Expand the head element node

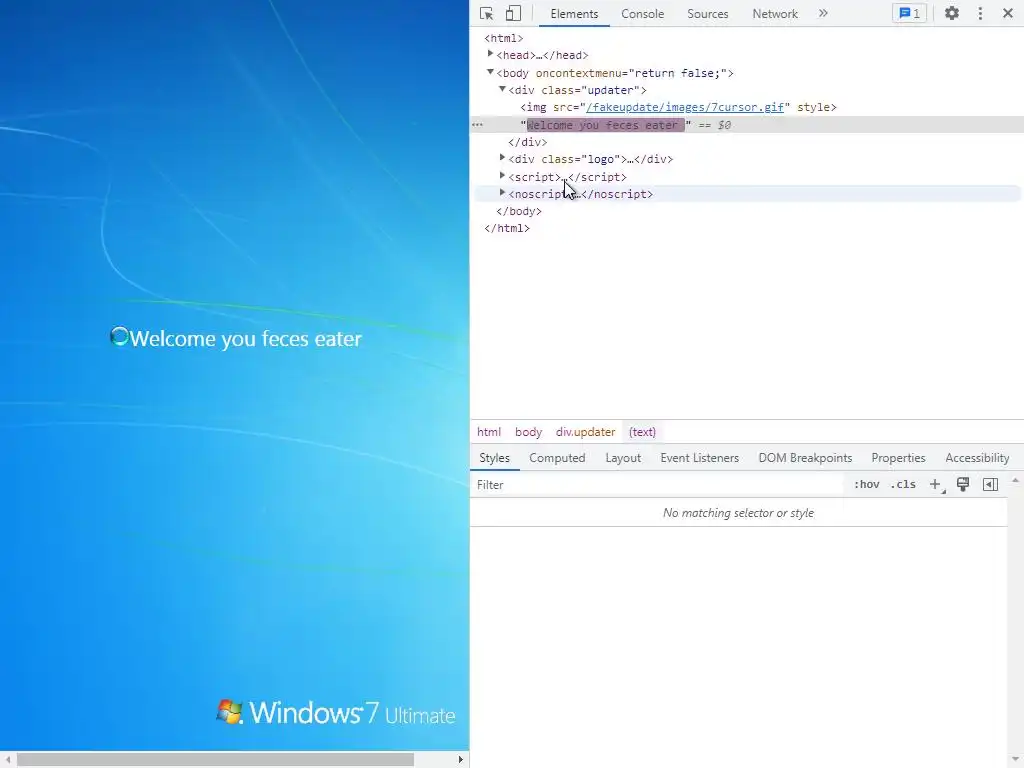click(x=490, y=54)
